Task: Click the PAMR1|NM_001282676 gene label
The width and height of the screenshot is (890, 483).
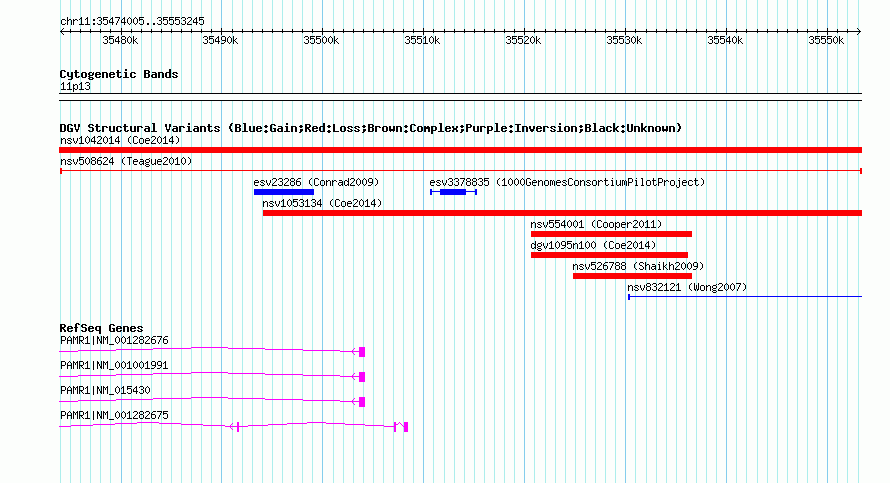Action: point(114,341)
